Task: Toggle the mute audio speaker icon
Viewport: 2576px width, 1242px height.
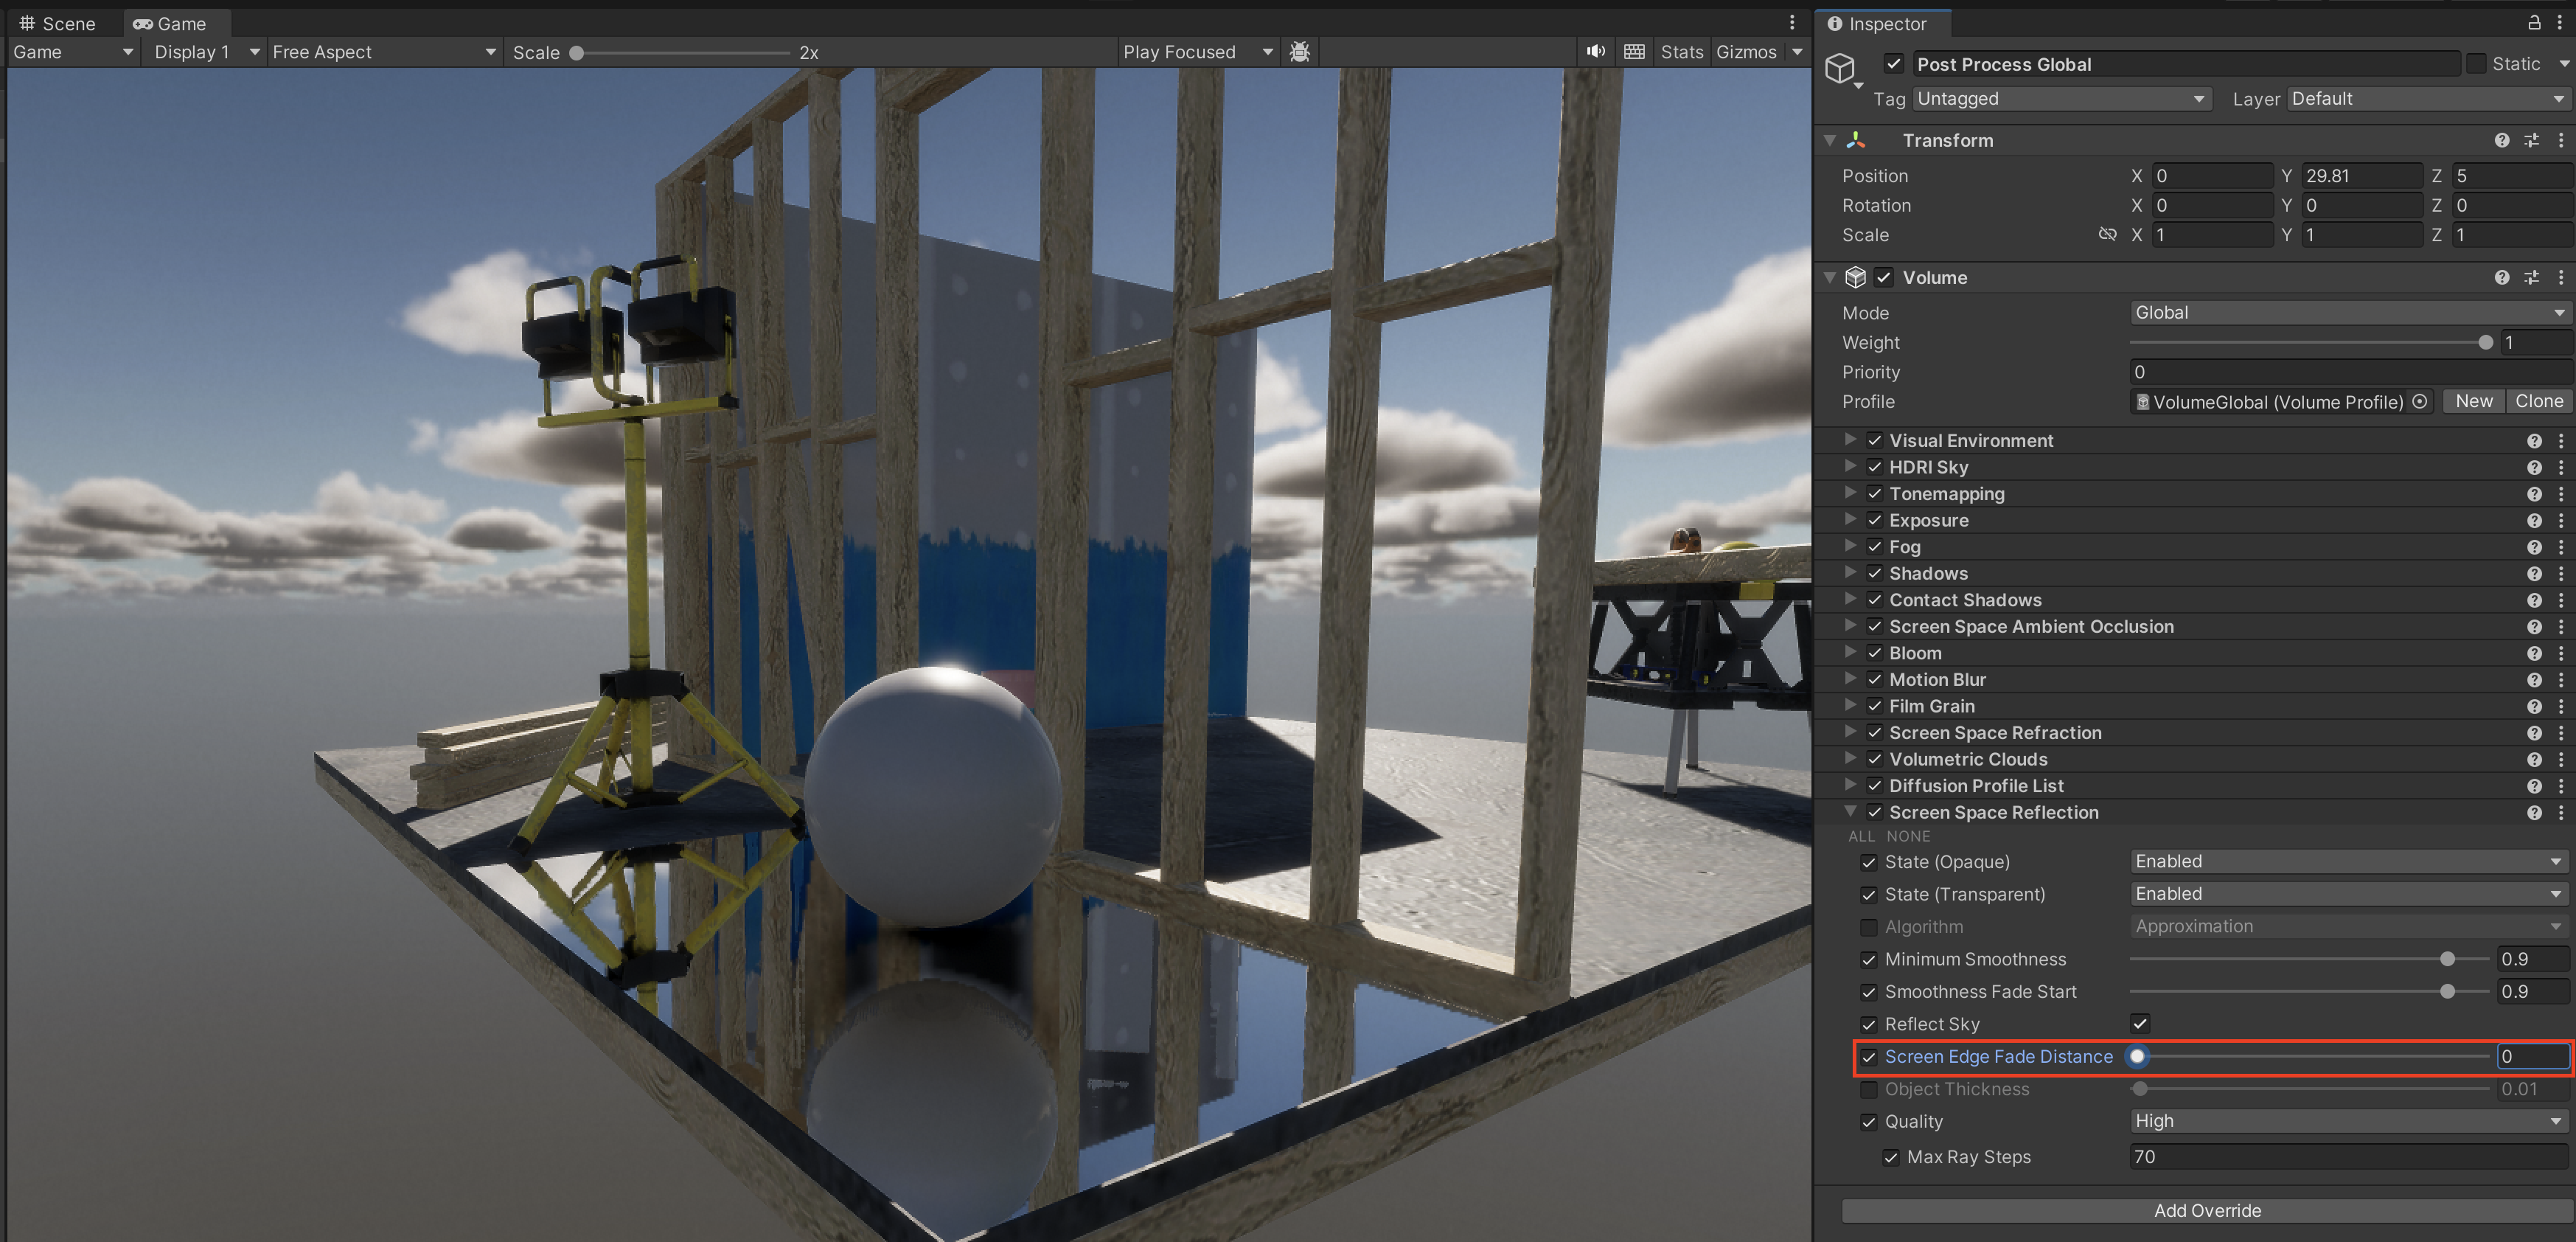Action: 1595,52
